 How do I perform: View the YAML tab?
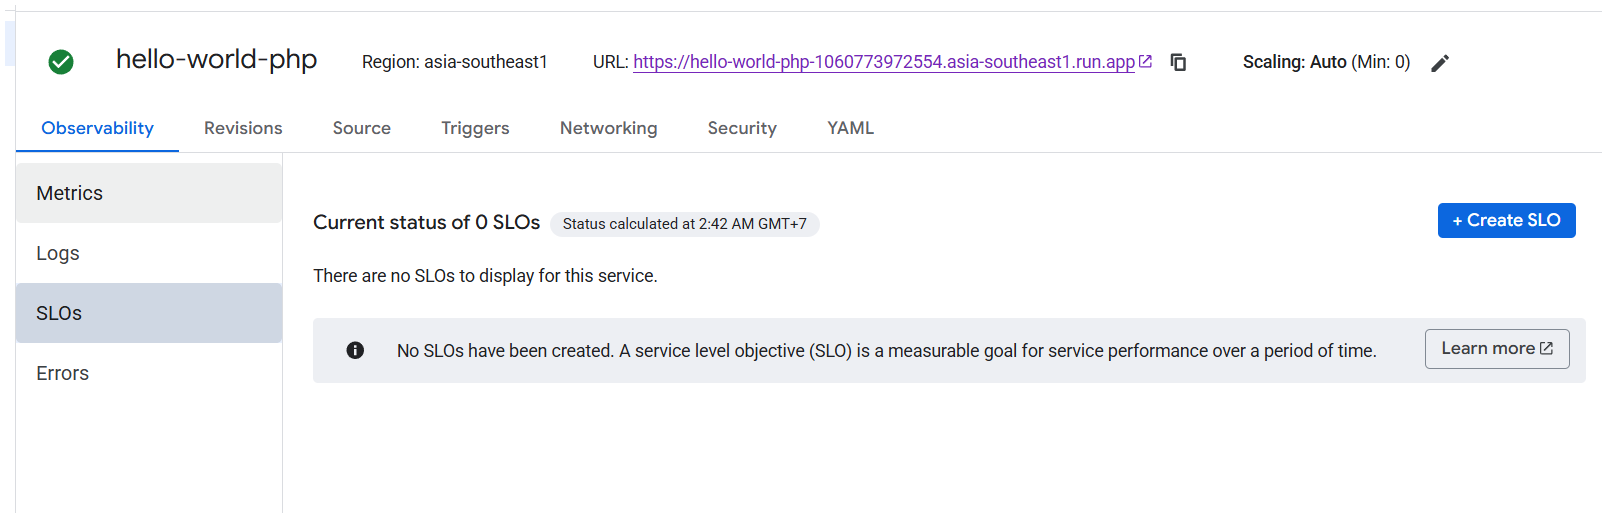click(x=851, y=128)
